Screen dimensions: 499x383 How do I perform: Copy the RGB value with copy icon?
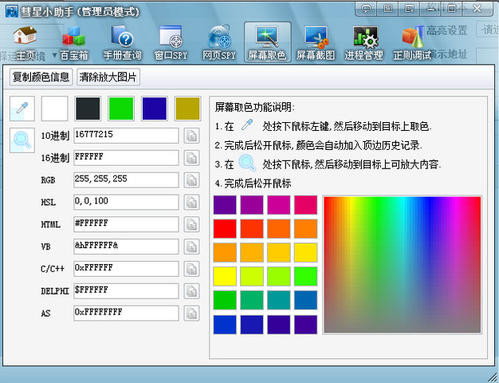192,180
